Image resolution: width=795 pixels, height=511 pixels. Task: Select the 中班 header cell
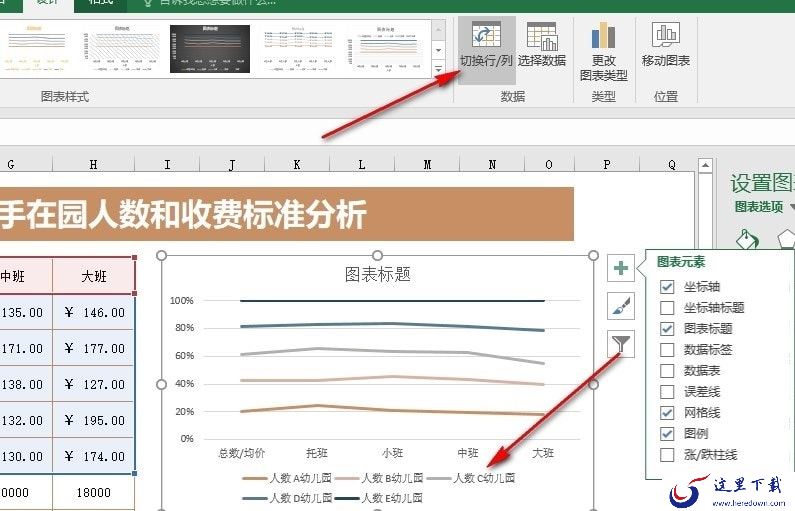click(26, 276)
